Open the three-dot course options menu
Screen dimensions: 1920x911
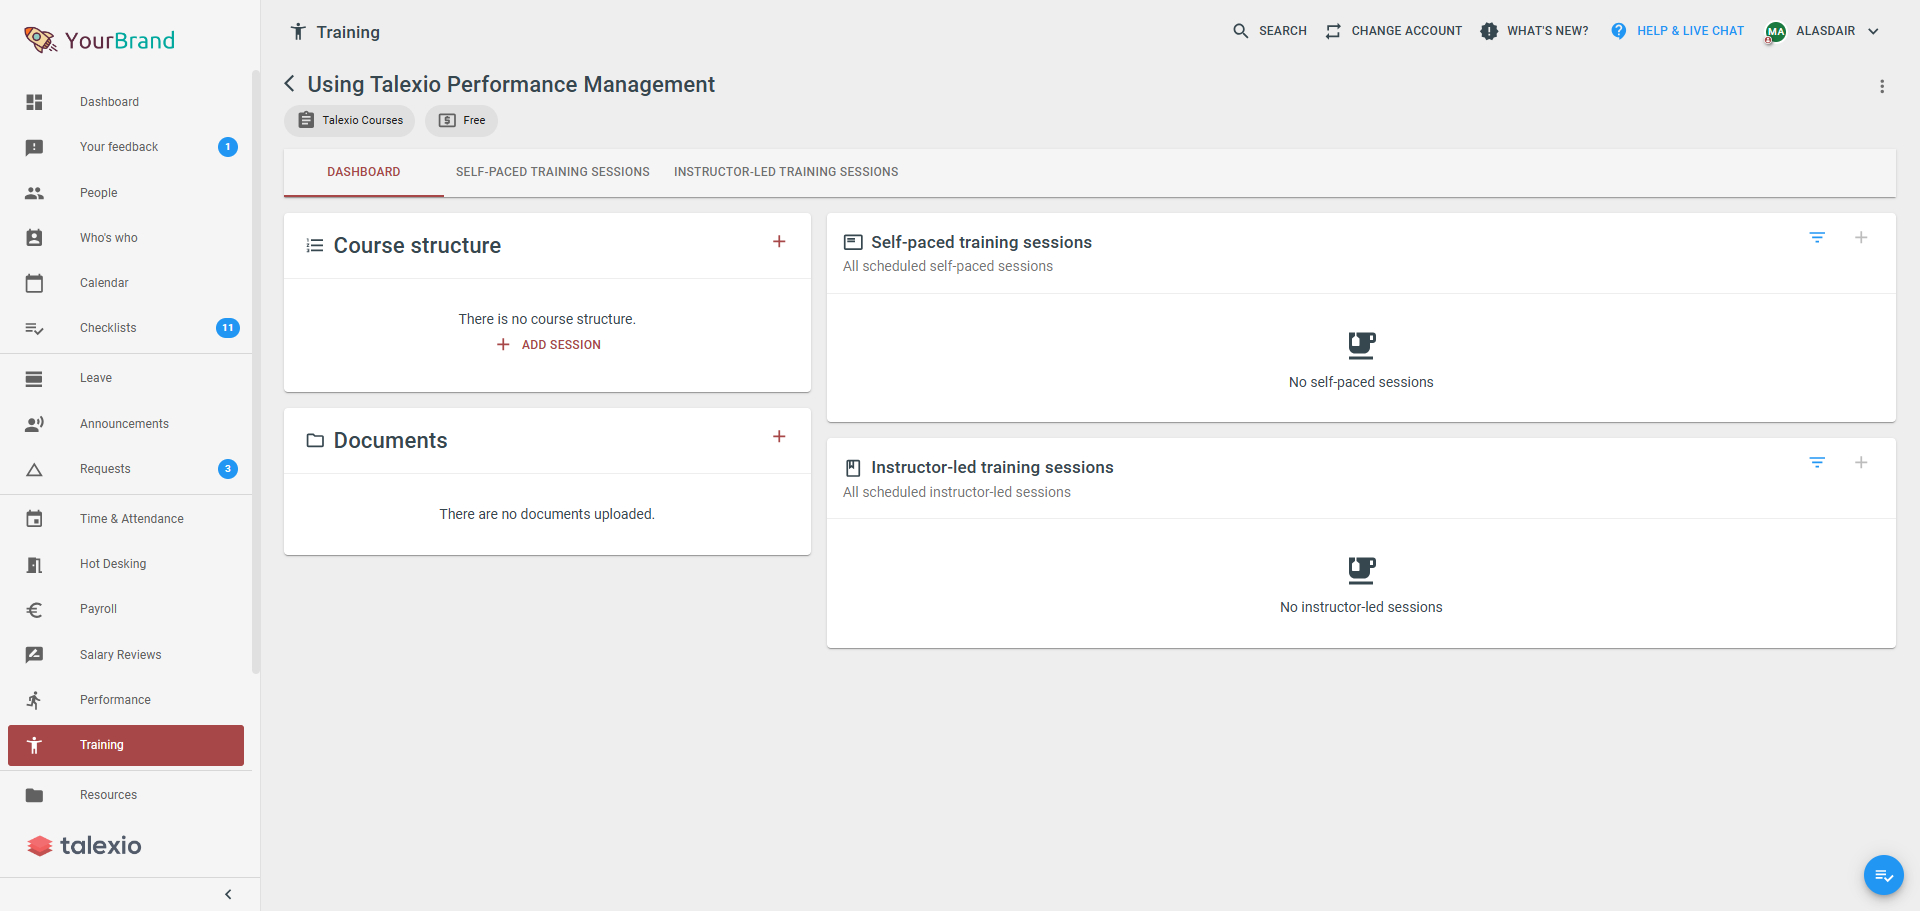click(x=1882, y=87)
